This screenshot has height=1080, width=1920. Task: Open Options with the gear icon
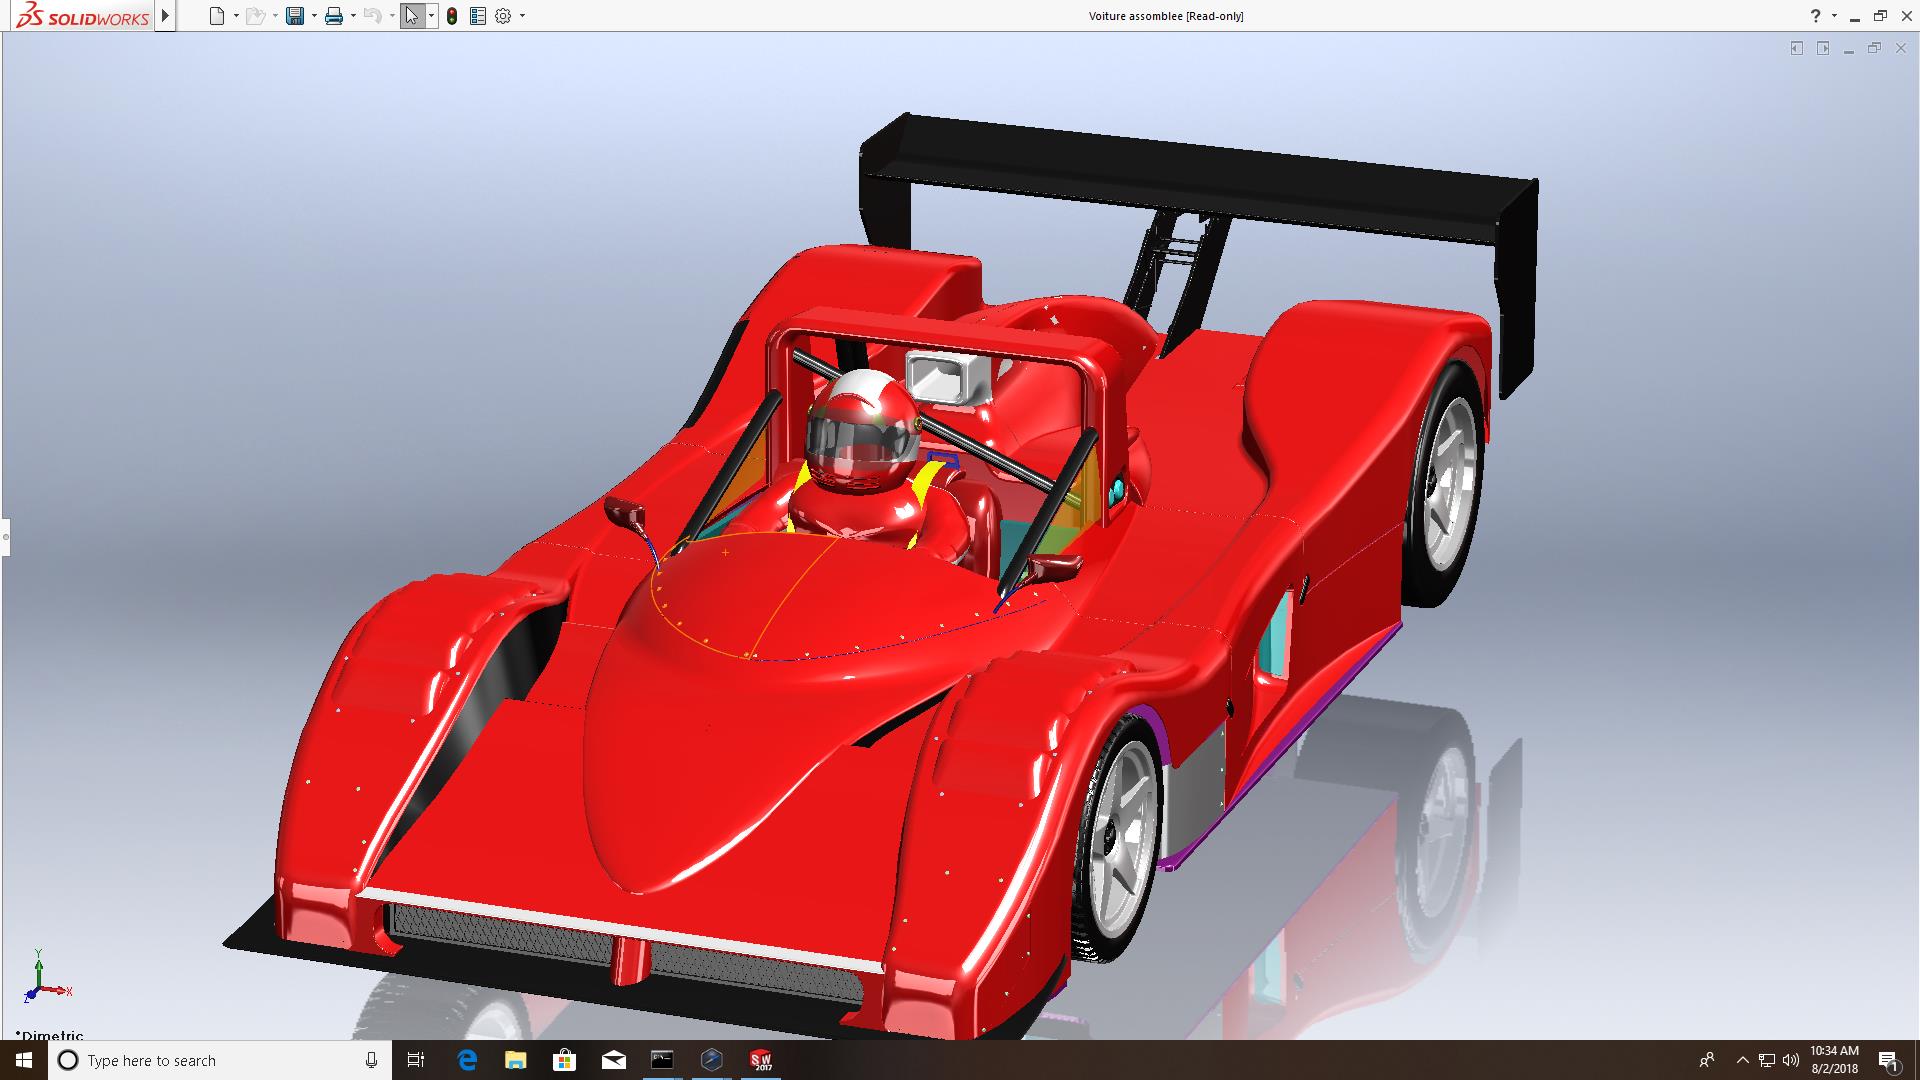pos(503,16)
